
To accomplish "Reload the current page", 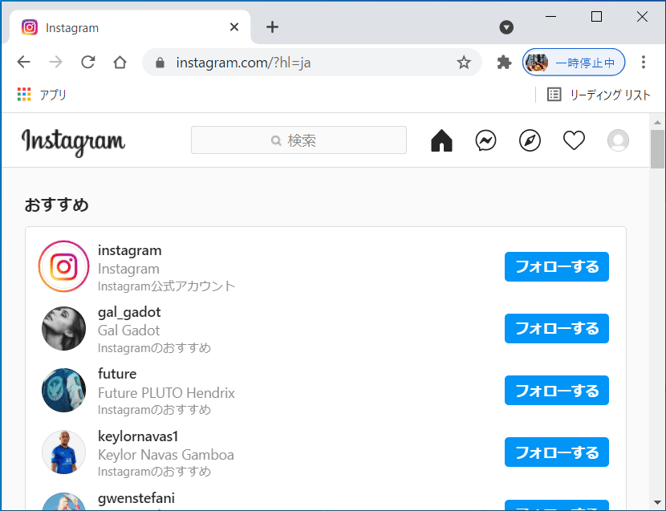I will [88, 62].
